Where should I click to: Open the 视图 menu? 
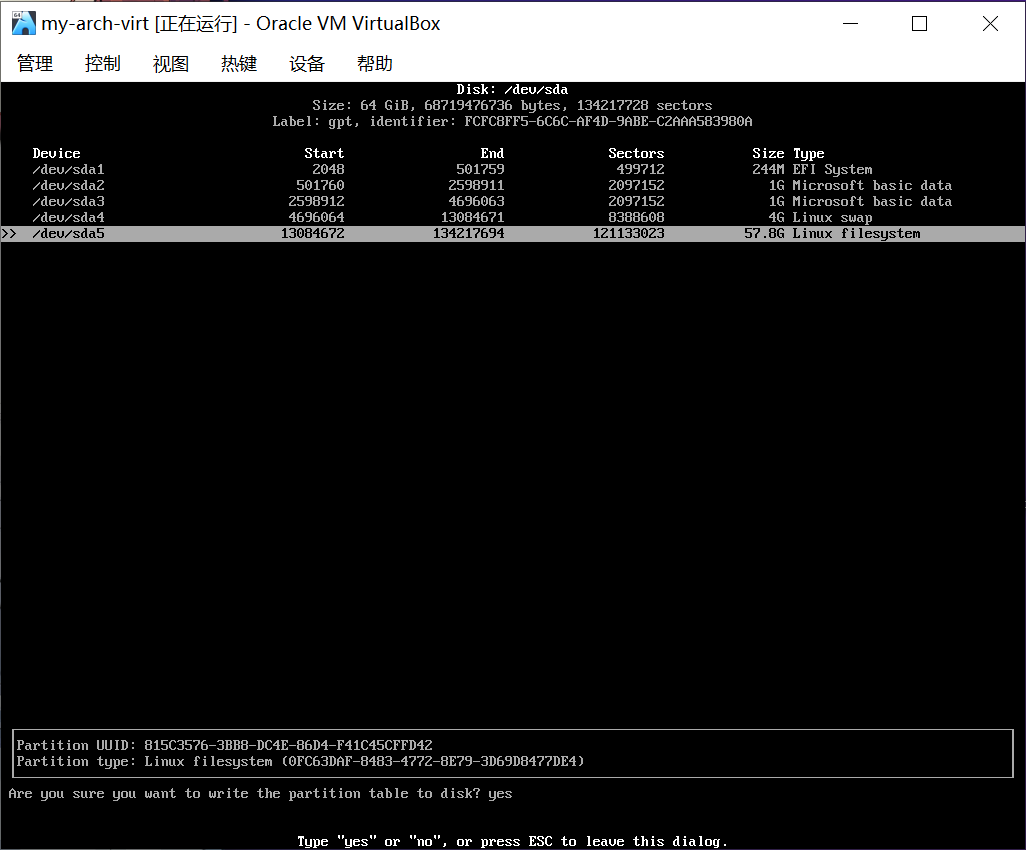point(170,64)
